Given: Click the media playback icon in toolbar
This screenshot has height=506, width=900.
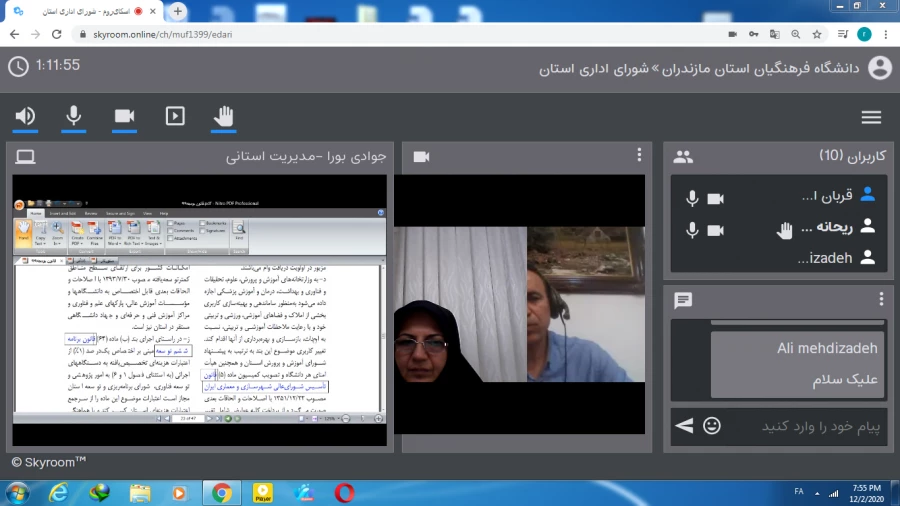Looking at the screenshot, I should (x=175, y=116).
